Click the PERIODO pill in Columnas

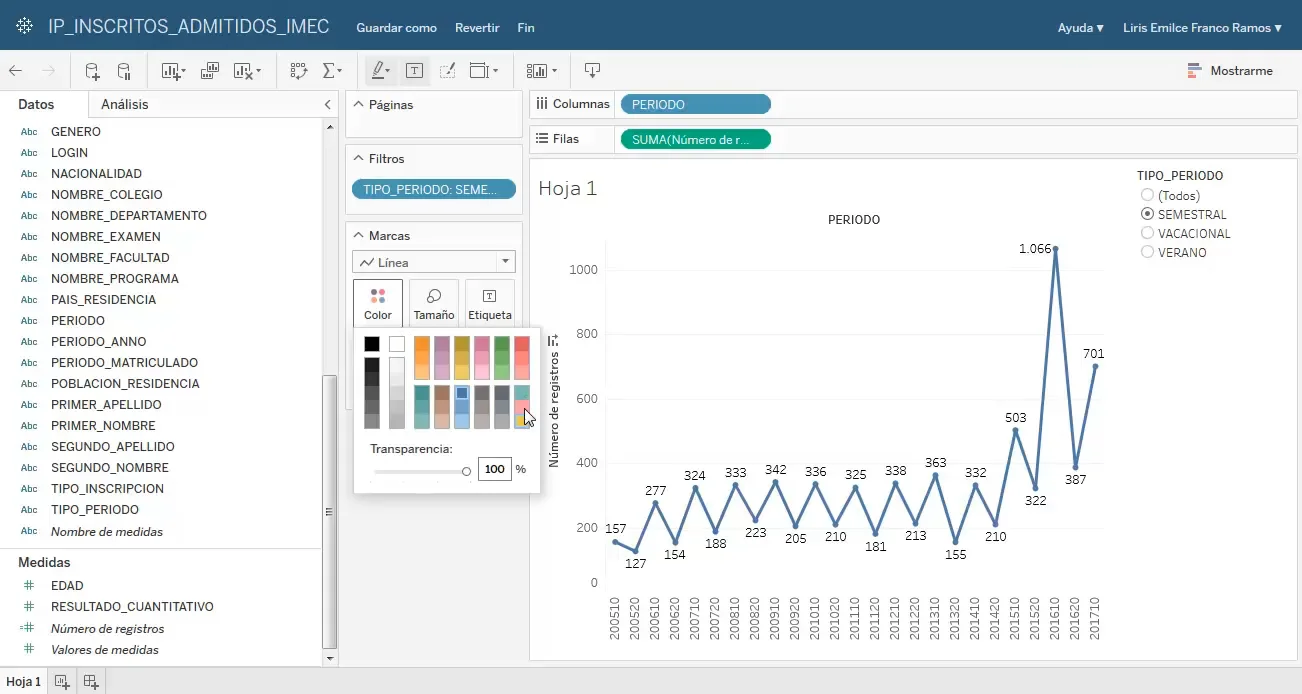pos(696,104)
